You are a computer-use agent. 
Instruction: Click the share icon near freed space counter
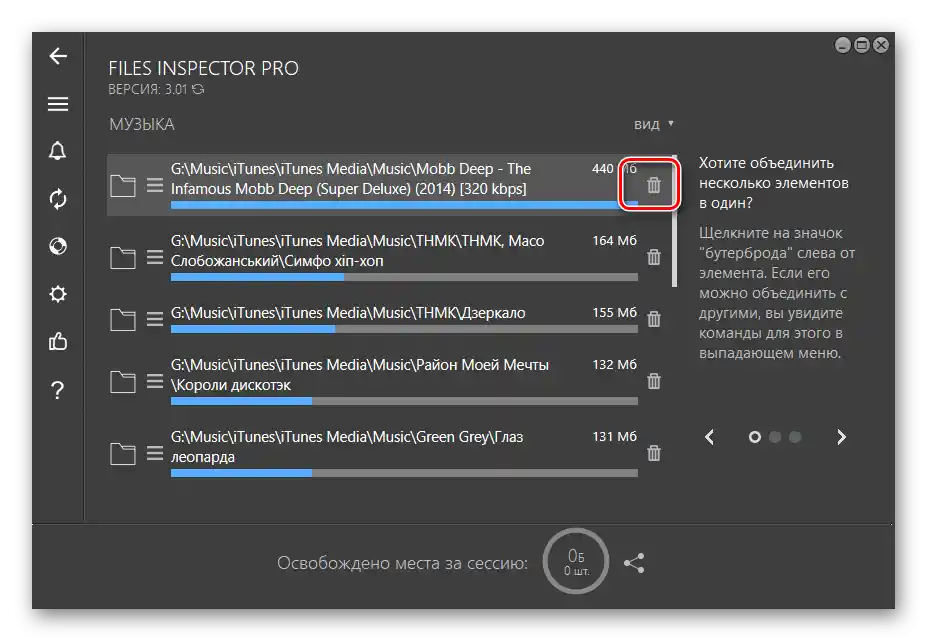coord(634,563)
